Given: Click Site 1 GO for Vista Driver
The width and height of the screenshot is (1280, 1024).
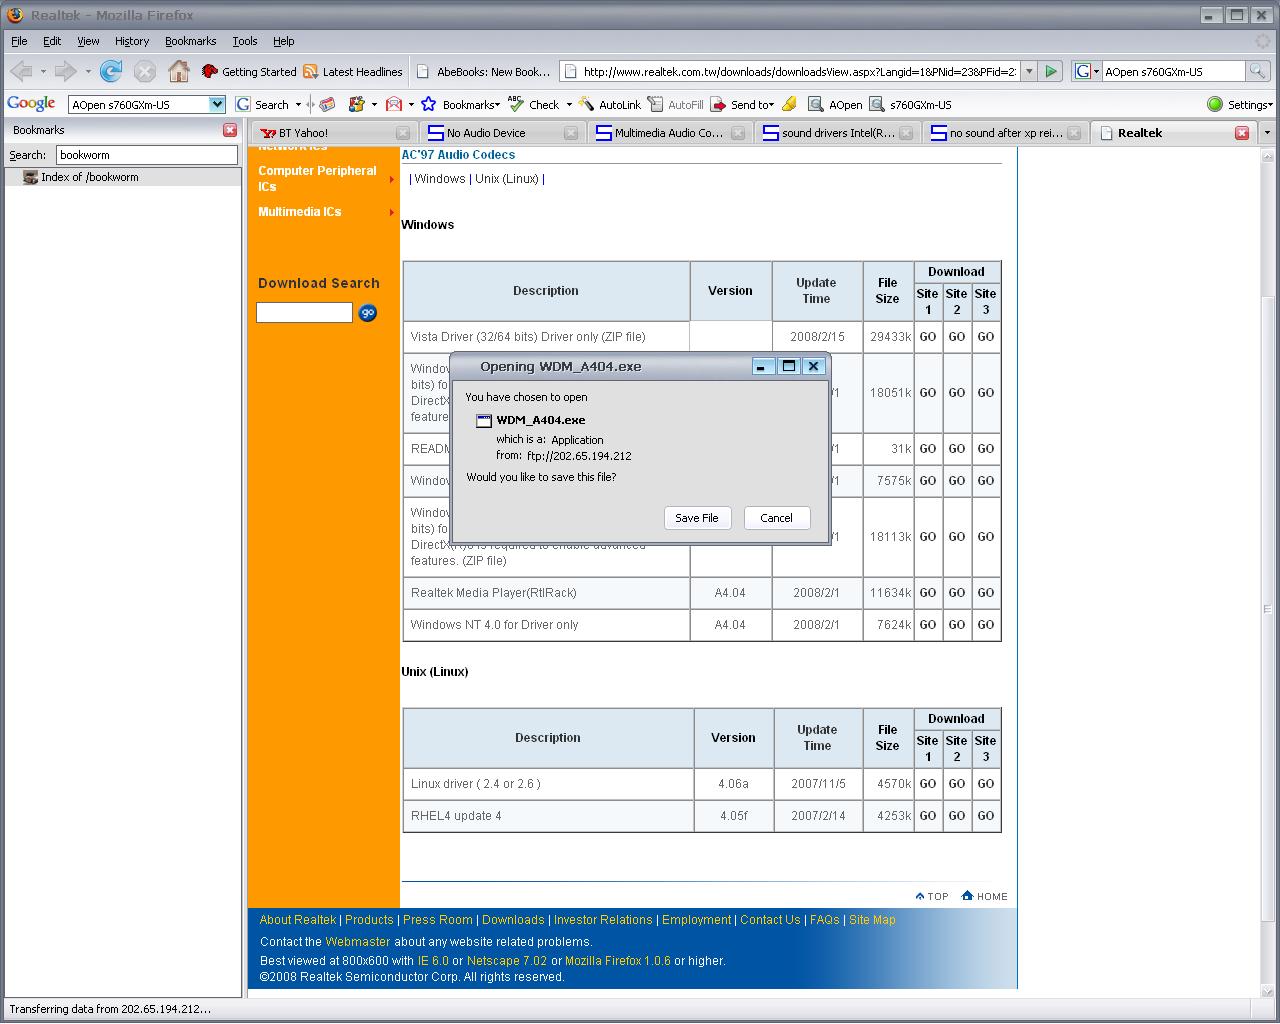Looking at the screenshot, I should [x=928, y=337].
